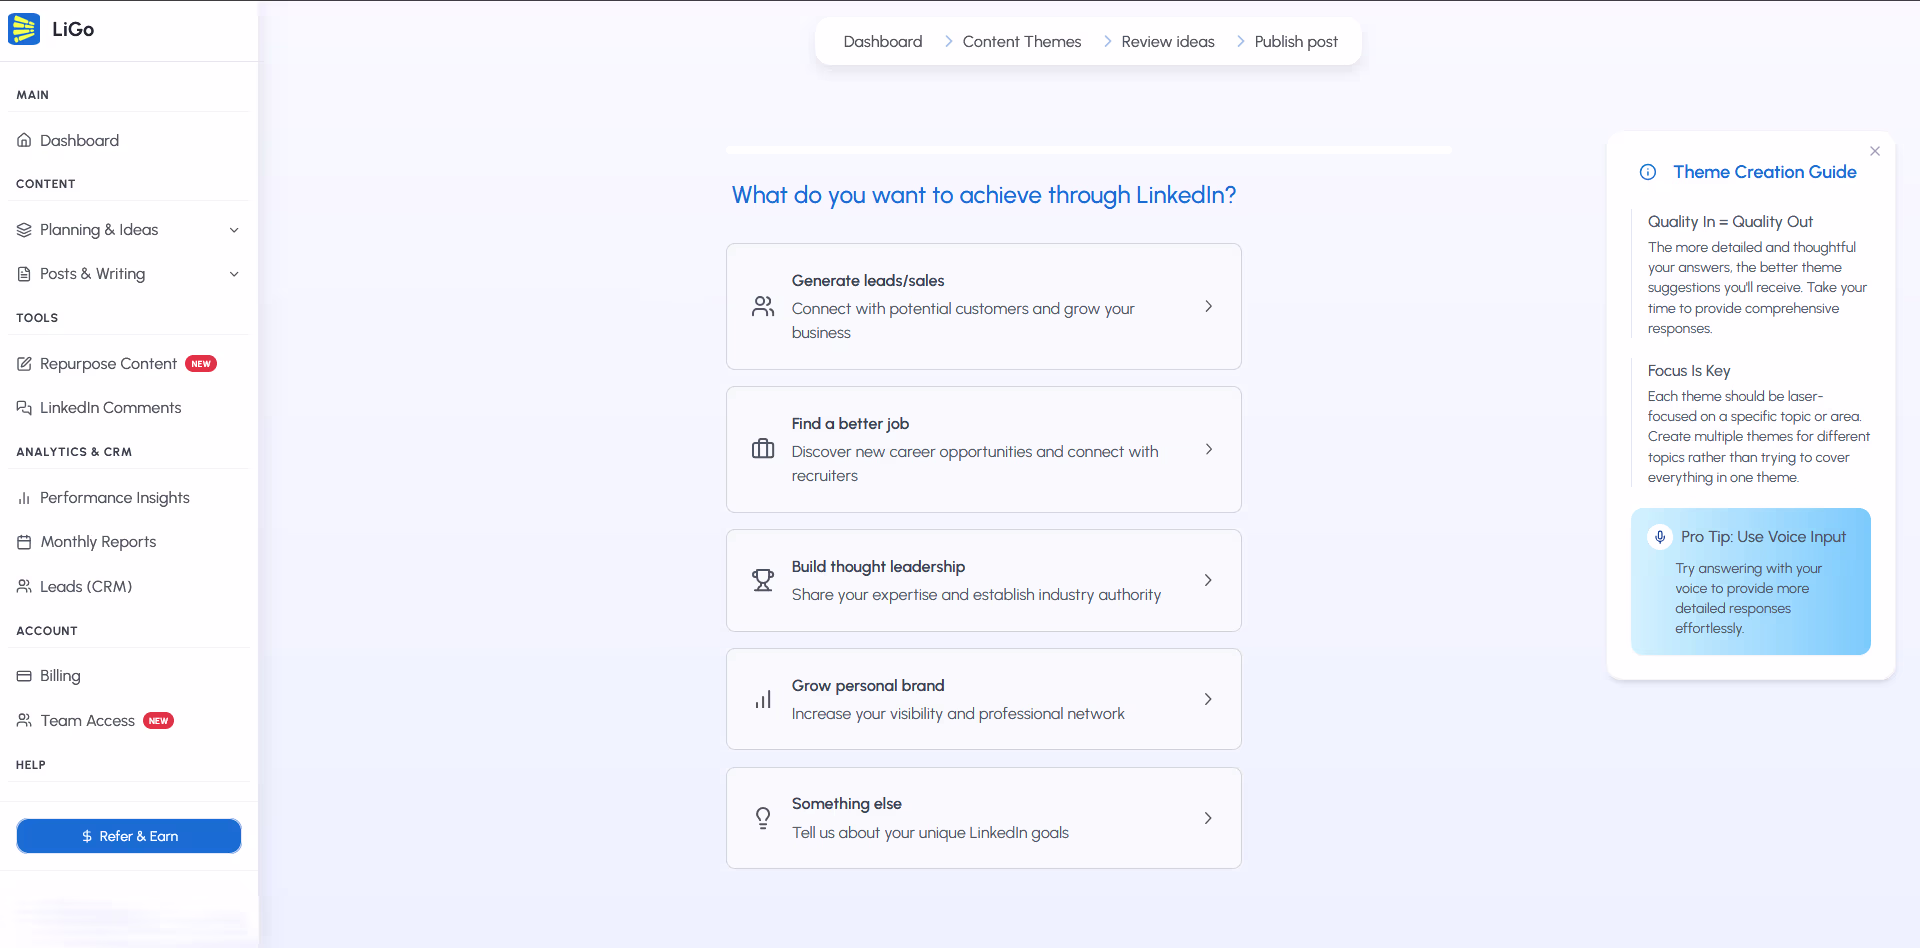Open Team Access in the sidebar

pos(87,721)
